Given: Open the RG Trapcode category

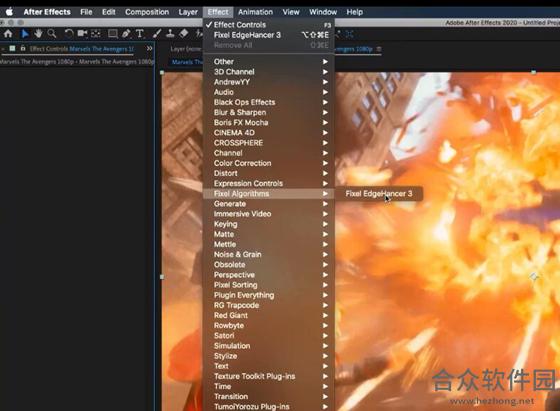Looking at the screenshot, I should [x=269, y=305].
